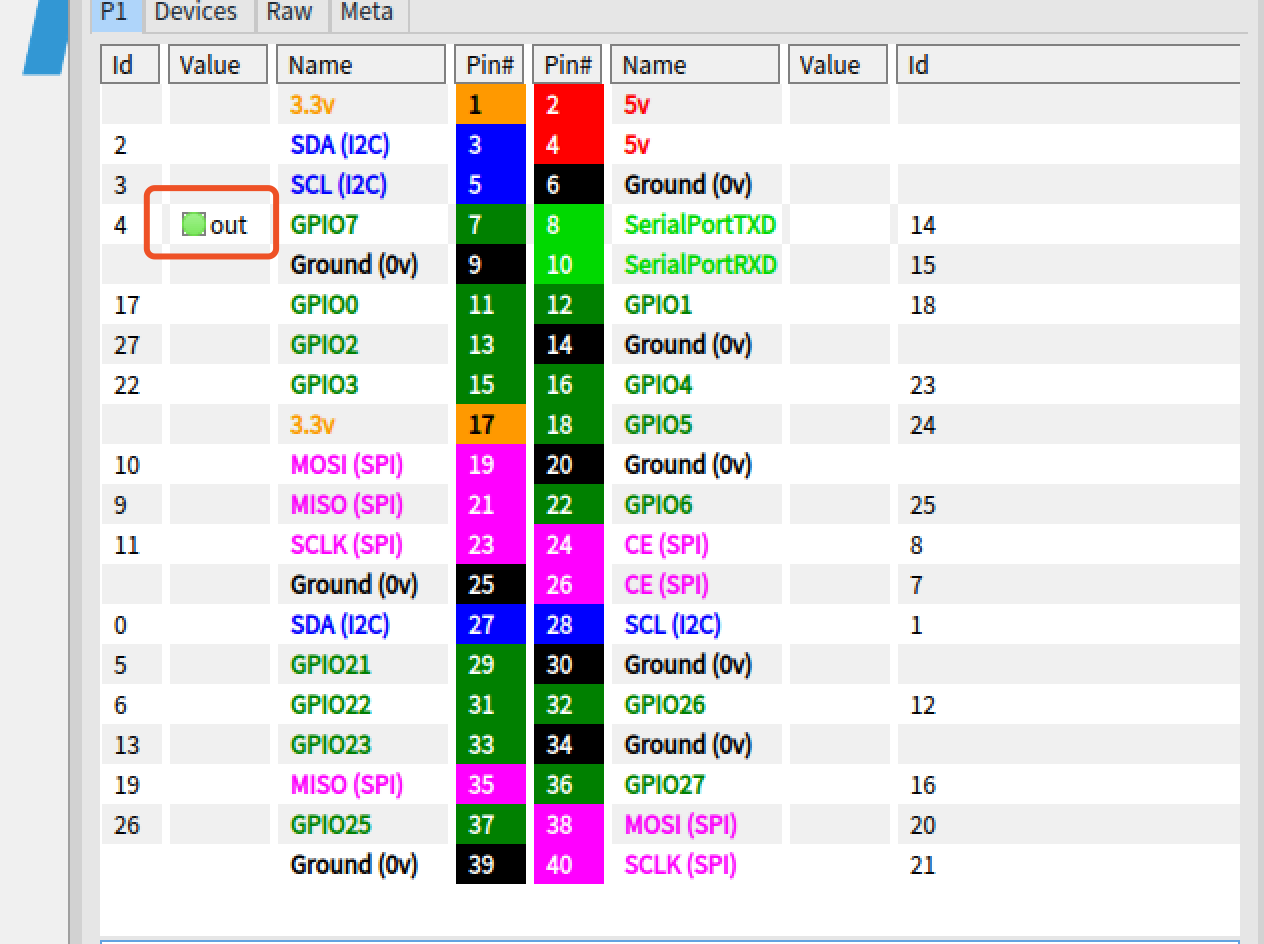Toggle the green GPIO7 output indicator
This screenshot has width=1264, height=944.
pos(194,224)
